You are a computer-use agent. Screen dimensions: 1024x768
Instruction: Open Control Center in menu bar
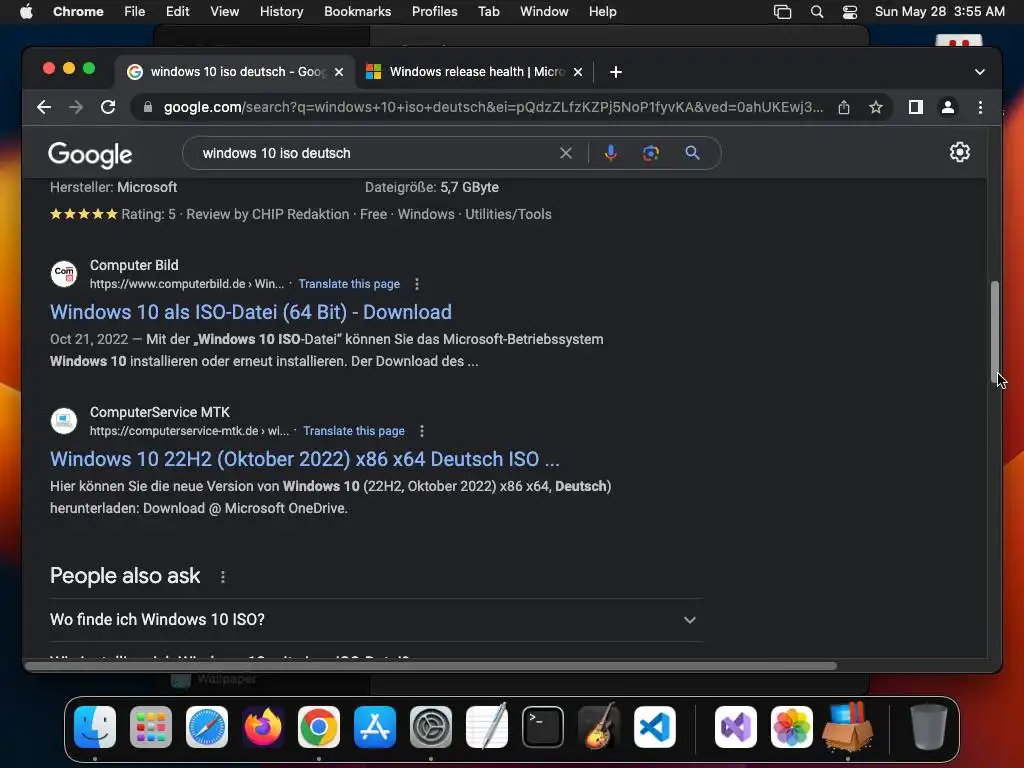[x=850, y=11]
